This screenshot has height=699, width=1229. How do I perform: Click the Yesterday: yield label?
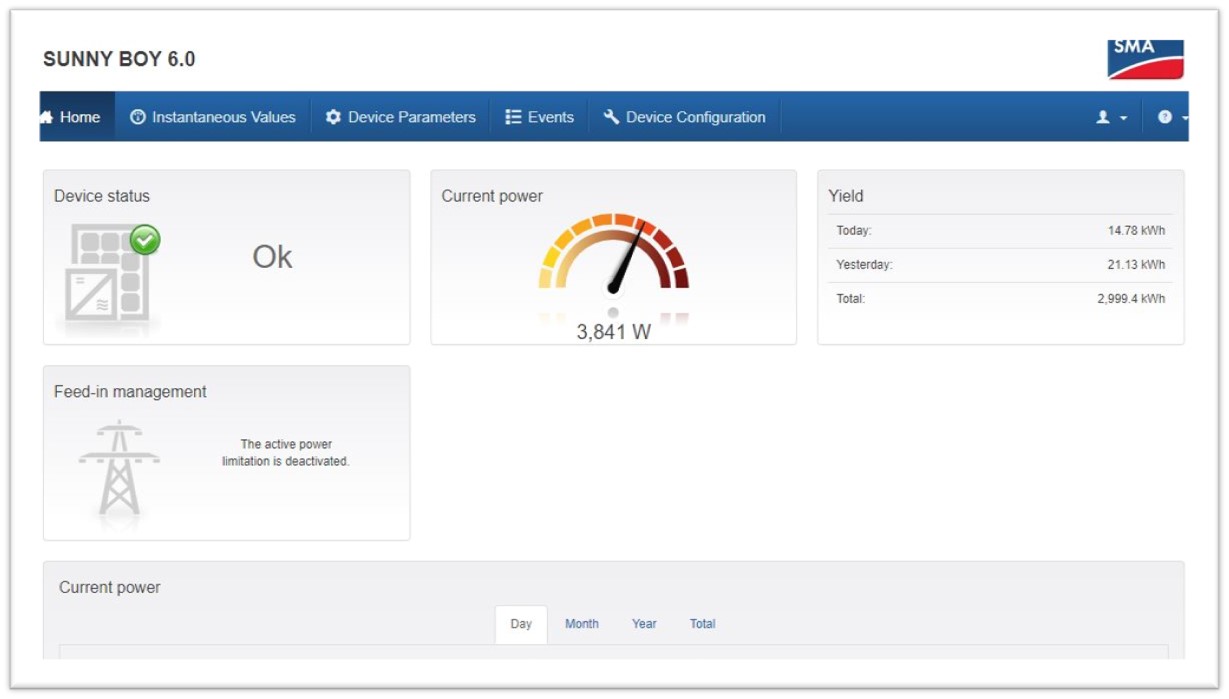[x=864, y=265]
